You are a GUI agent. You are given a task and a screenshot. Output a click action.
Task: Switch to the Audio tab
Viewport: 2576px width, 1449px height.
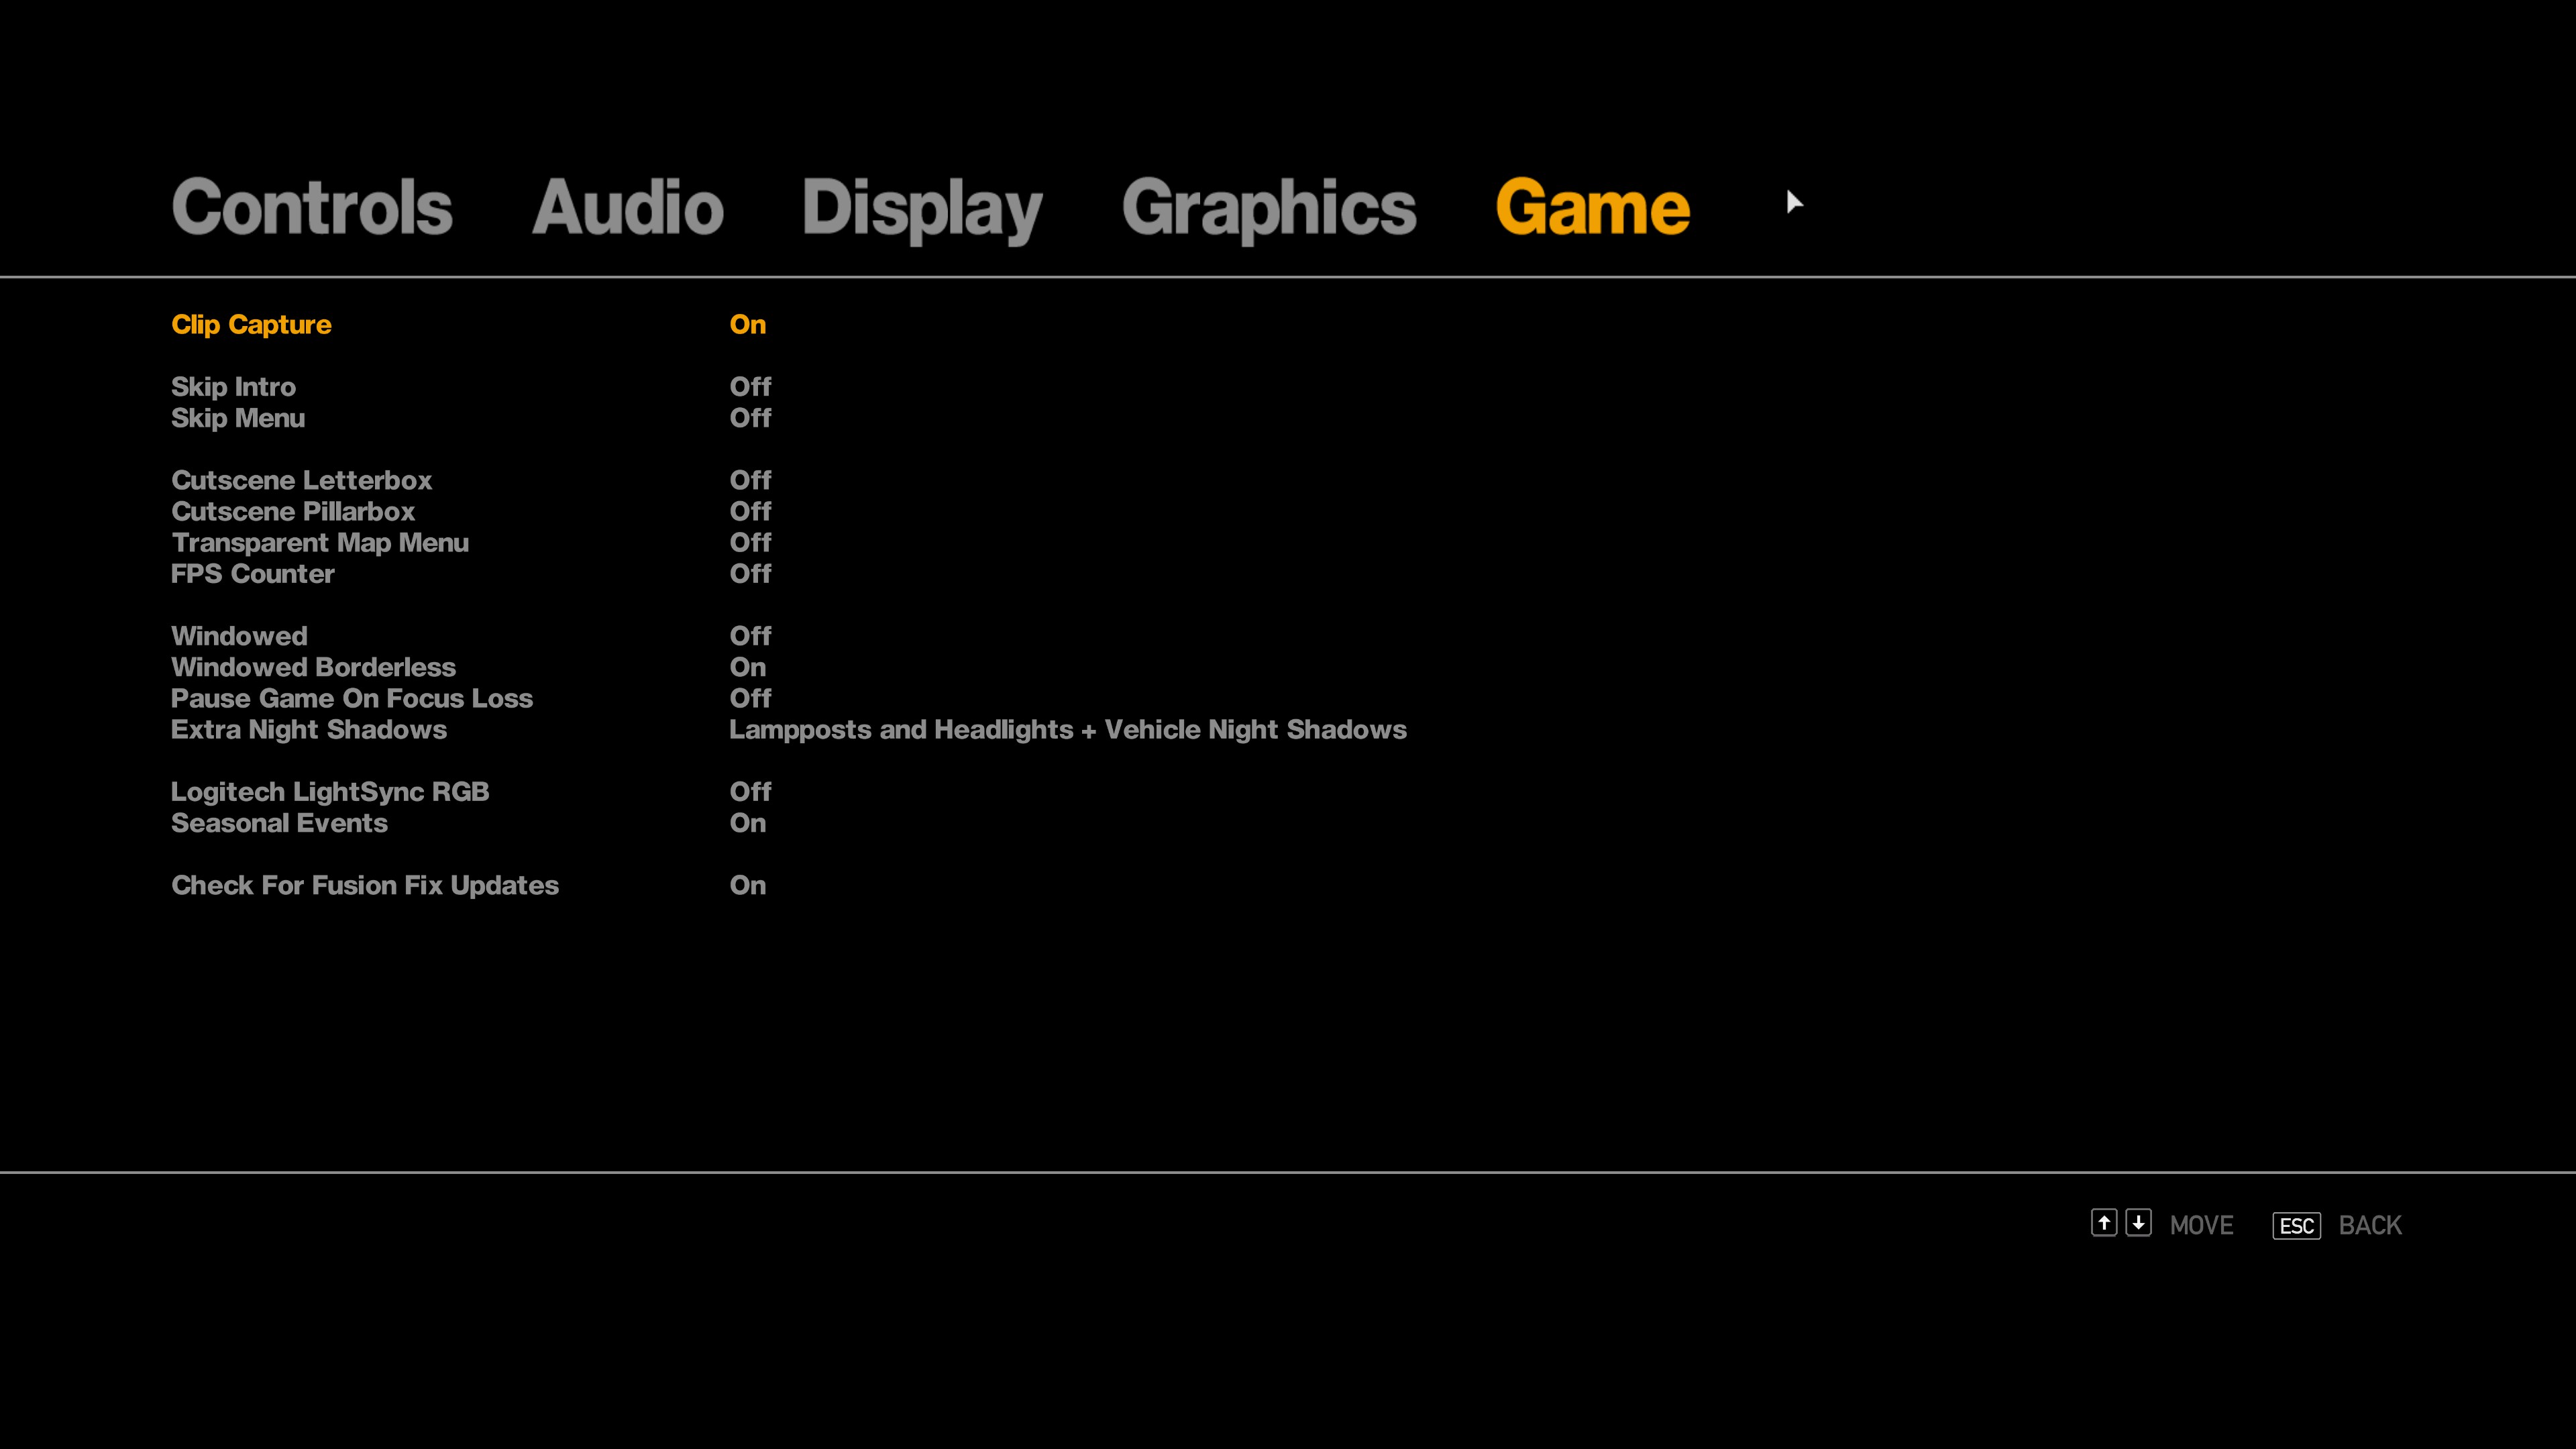(627, 207)
